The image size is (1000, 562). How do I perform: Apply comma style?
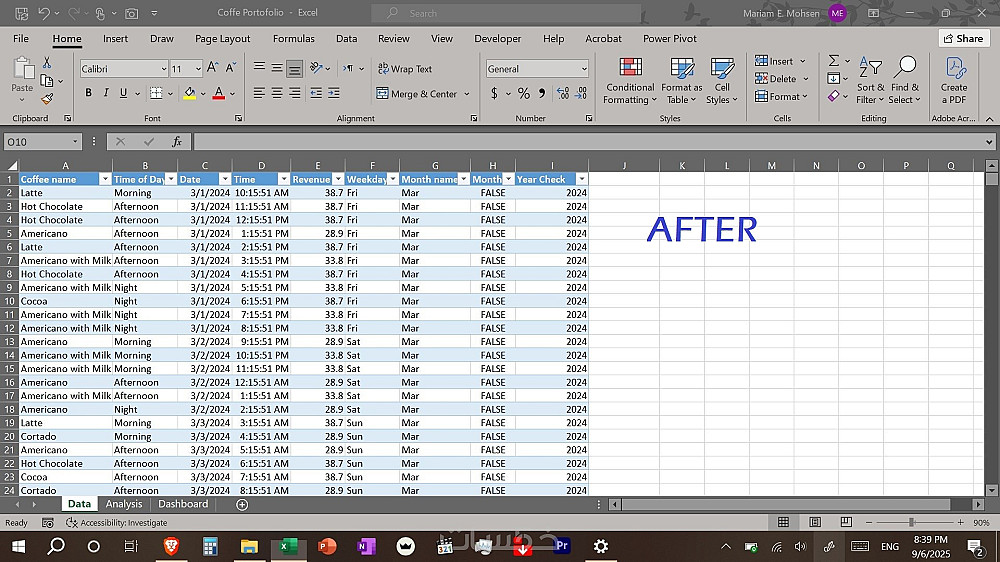pyautogui.click(x=542, y=93)
